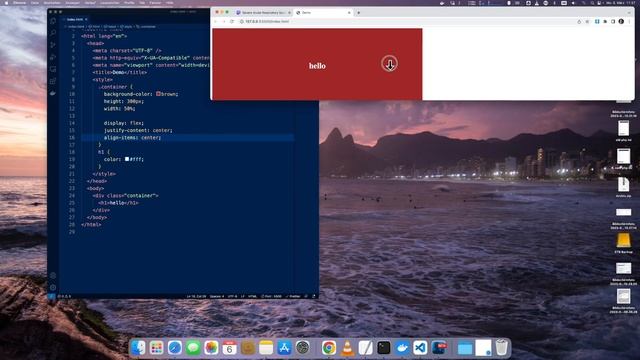Click the hello heading in the page
This screenshot has width=640, height=360.
point(317,66)
